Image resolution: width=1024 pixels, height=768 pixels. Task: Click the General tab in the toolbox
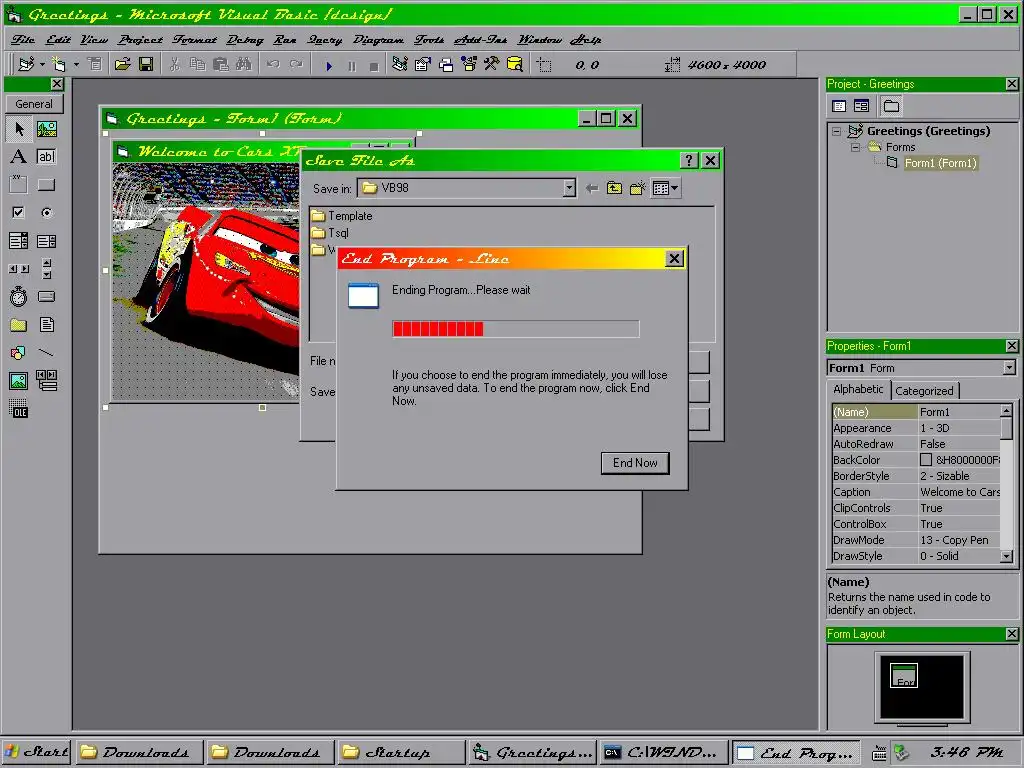[34, 104]
